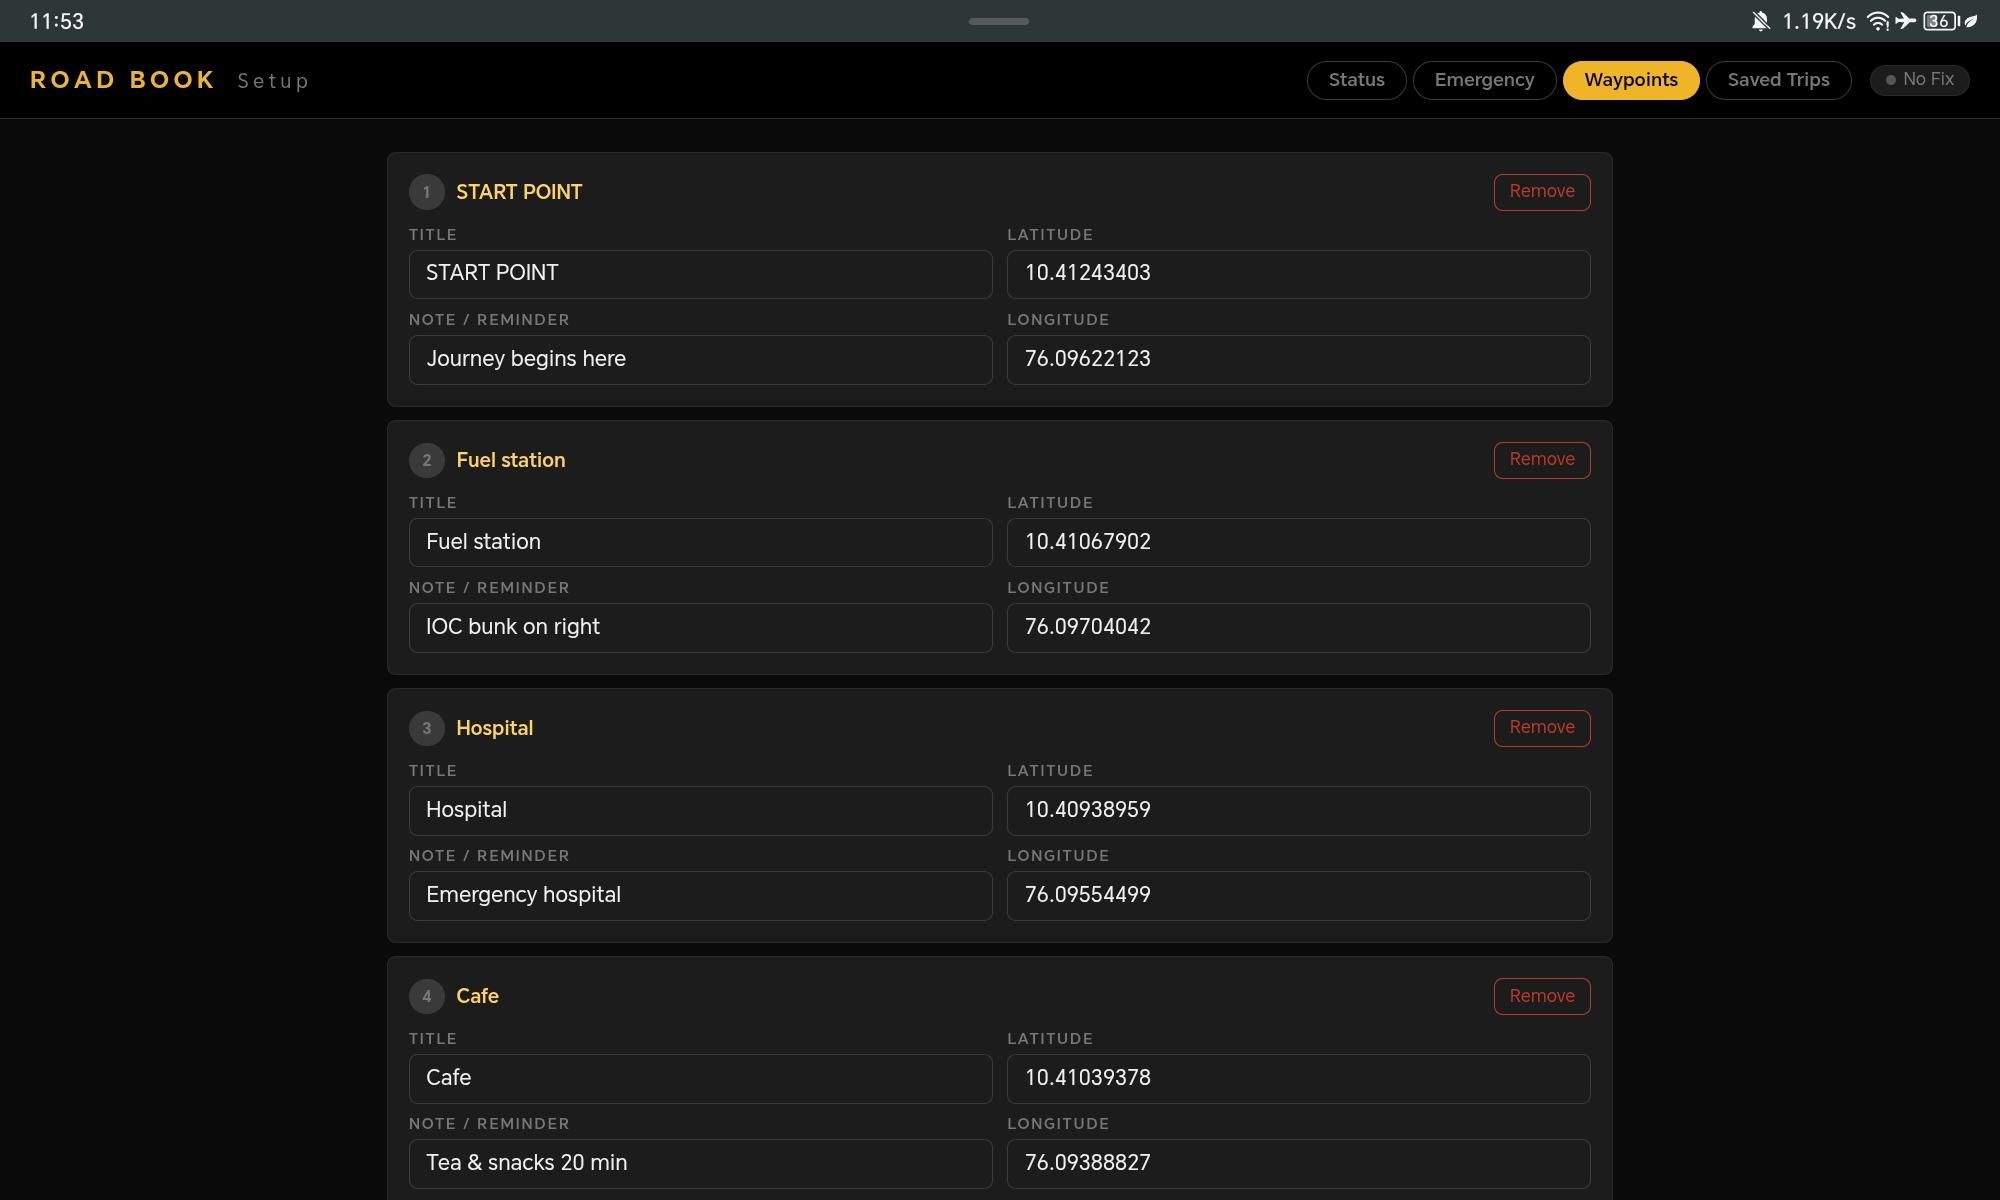
Task: Tap the top drag handle pill
Action: click(x=999, y=21)
